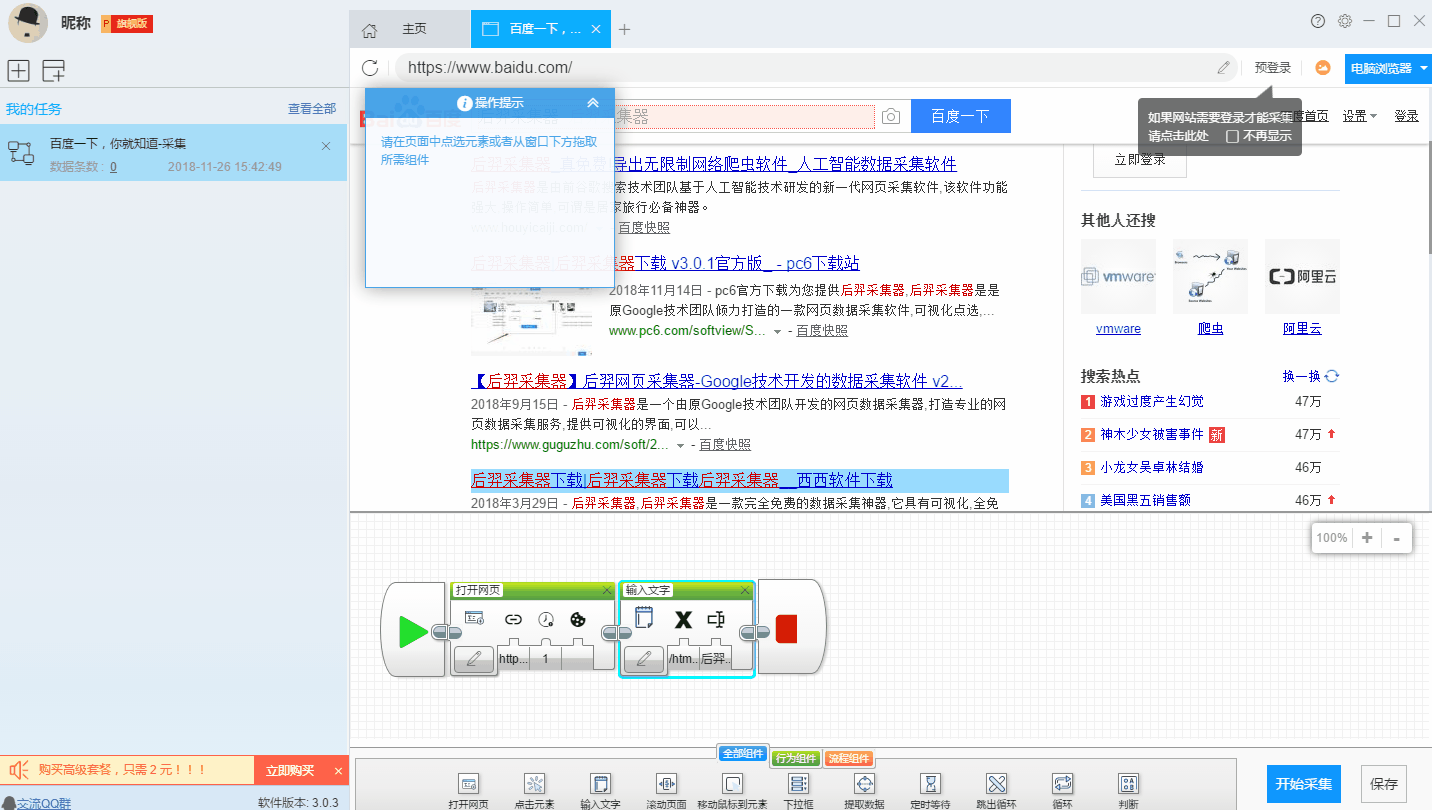Click pencil edit button of 输入文字 block
This screenshot has width=1432, height=810.
[645, 659]
